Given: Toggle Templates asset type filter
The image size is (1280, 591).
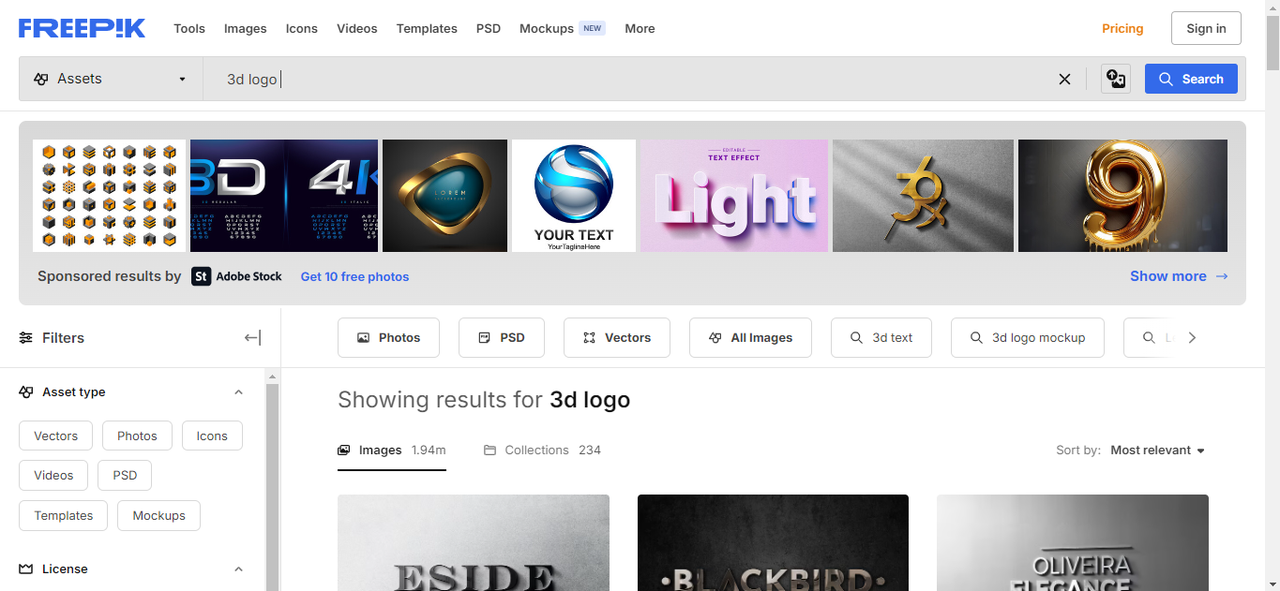Looking at the screenshot, I should 64,516.
